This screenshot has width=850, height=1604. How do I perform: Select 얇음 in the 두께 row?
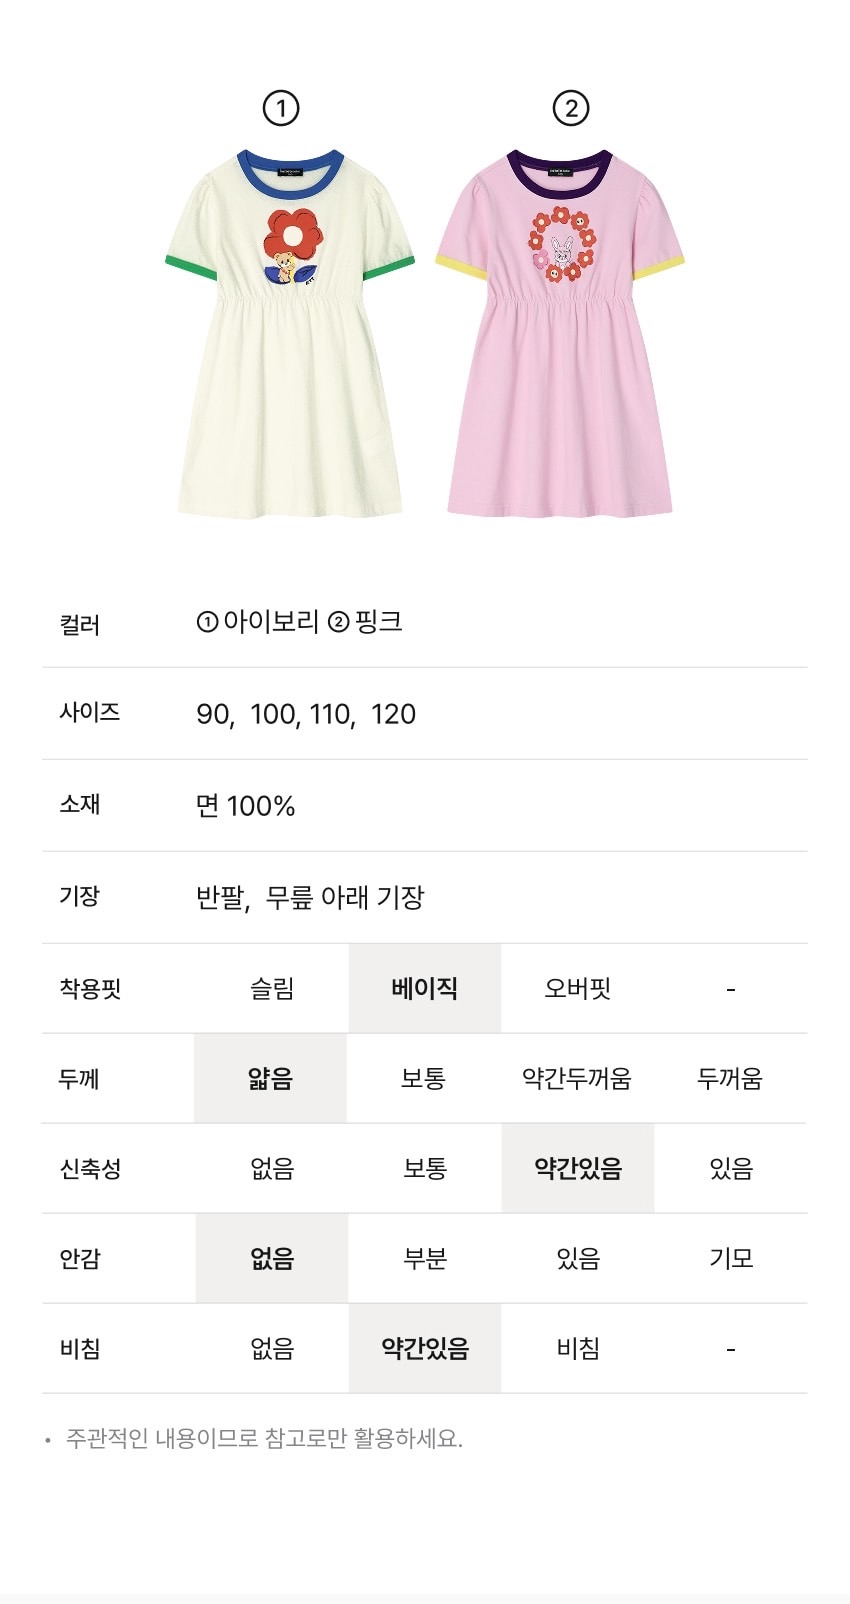point(271,1079)
